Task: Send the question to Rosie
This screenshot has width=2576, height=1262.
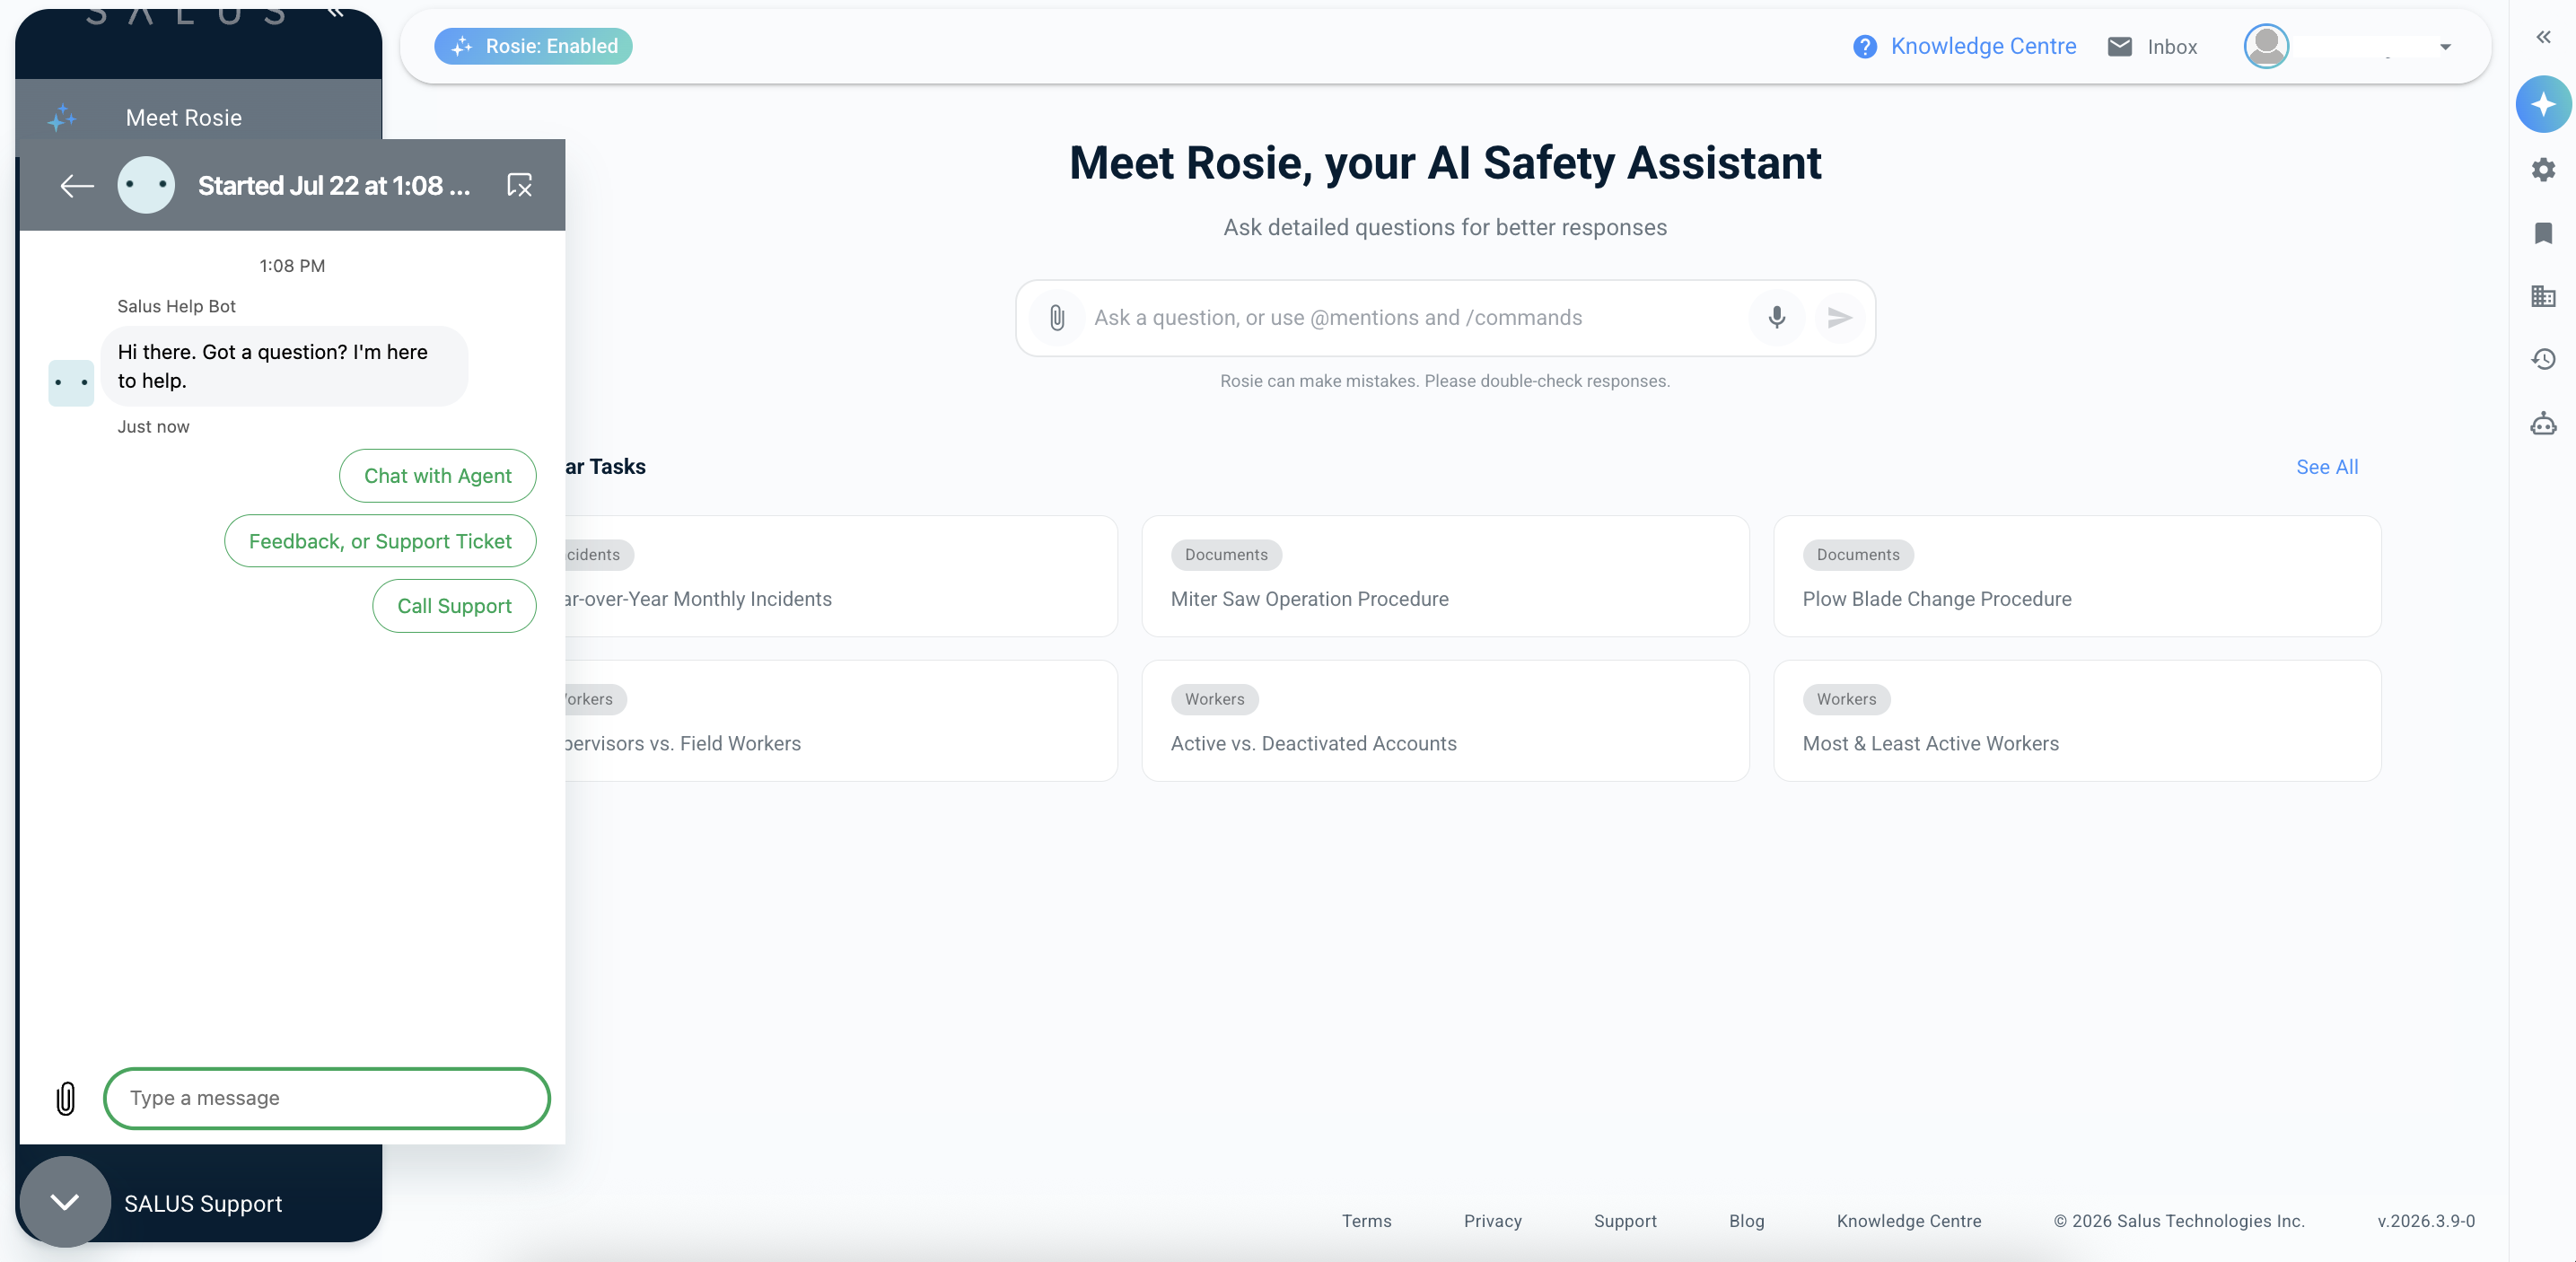Action: tap(1839, 318)
